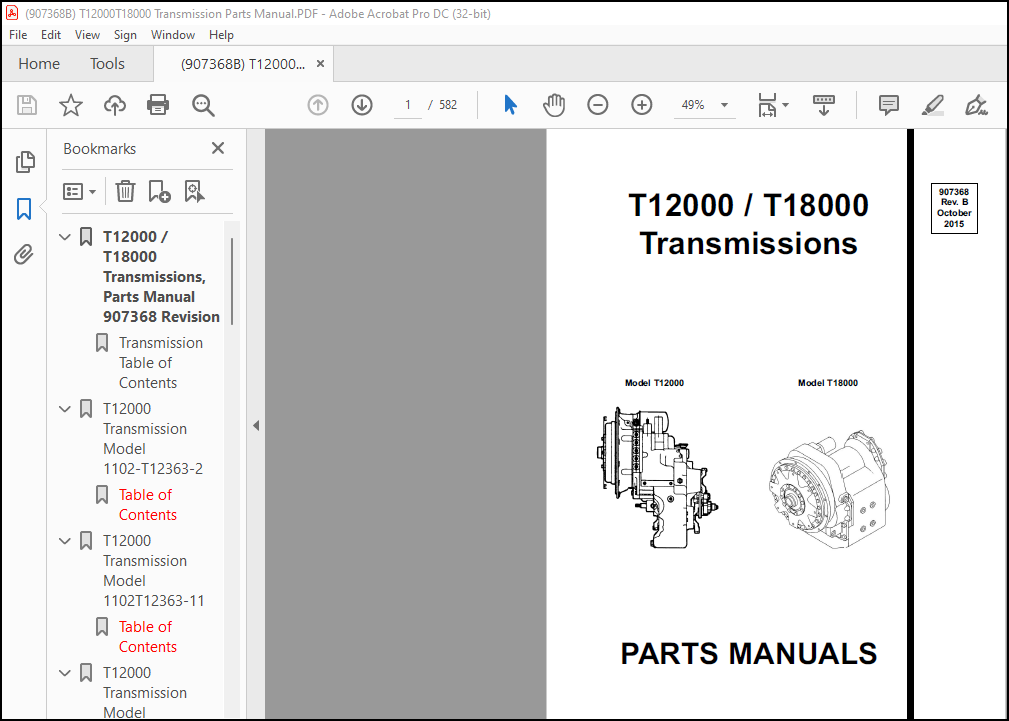The height and width of the screenshot is (721, 1009).
Task: Click the T12000 / T18000 Transmissions page title
Action: click(748, 224)
